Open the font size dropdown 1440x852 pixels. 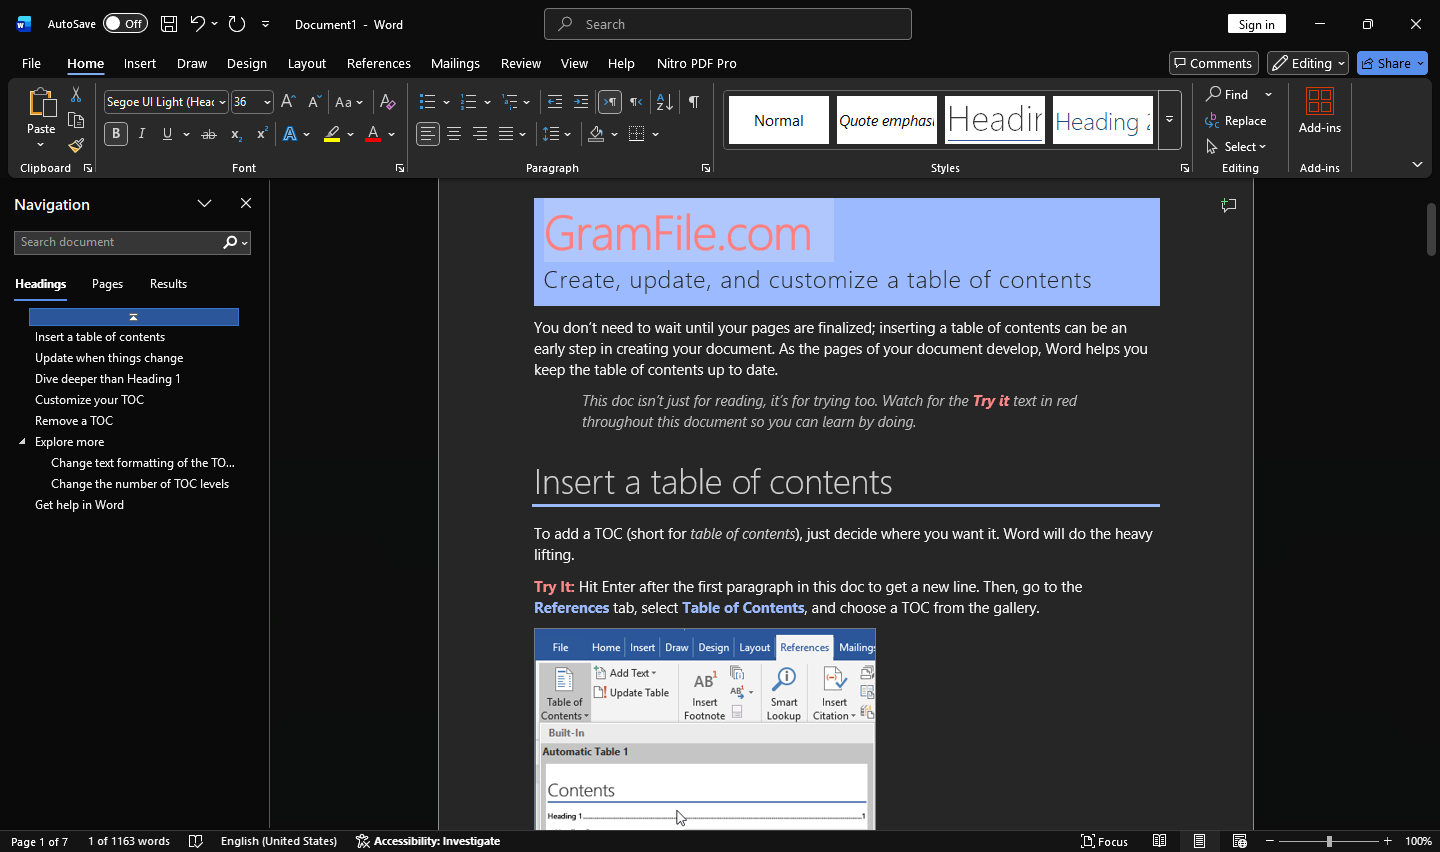[x=267, y=102]
